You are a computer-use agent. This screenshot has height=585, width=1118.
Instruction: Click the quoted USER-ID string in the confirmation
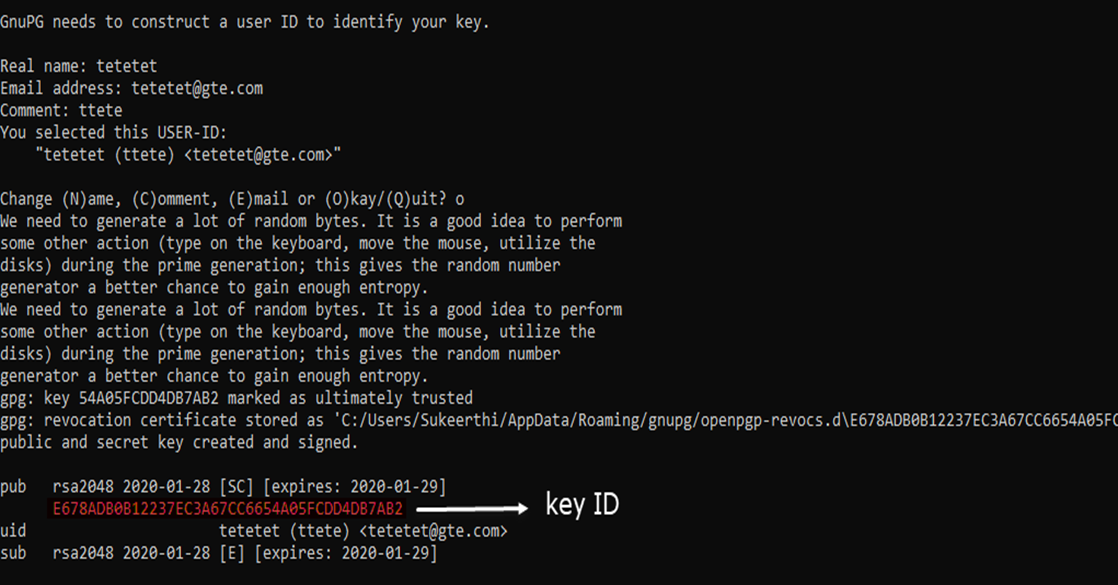pyautogui.click(x=187, y=154)
